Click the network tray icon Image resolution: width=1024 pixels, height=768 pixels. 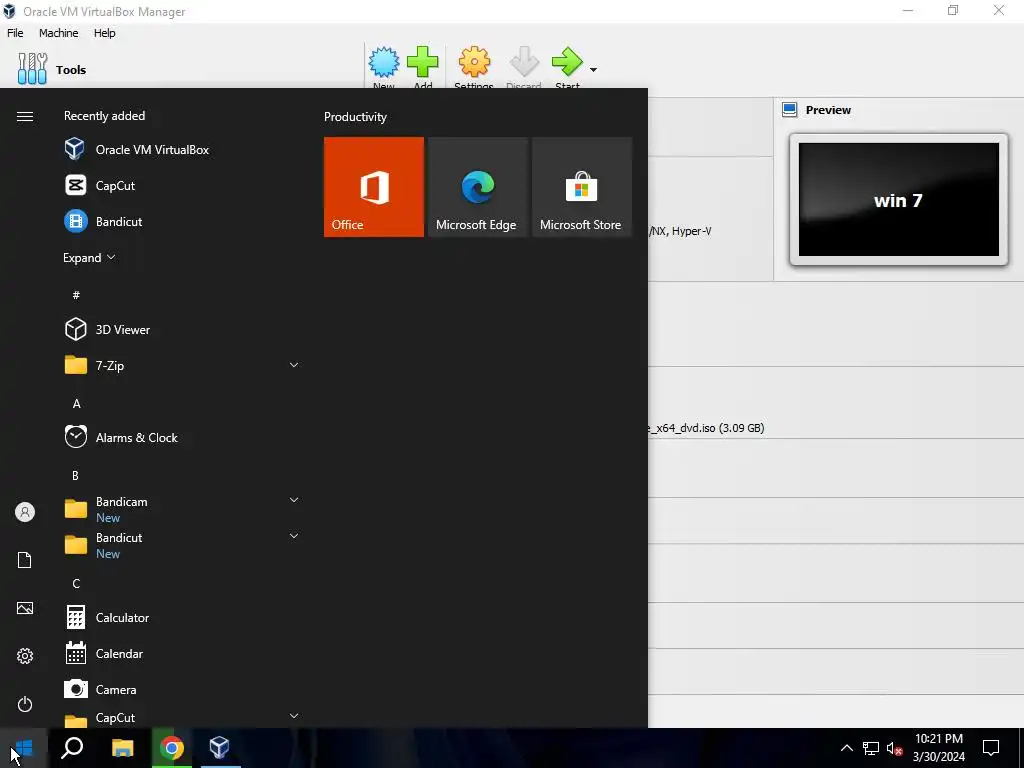[871, 748]
